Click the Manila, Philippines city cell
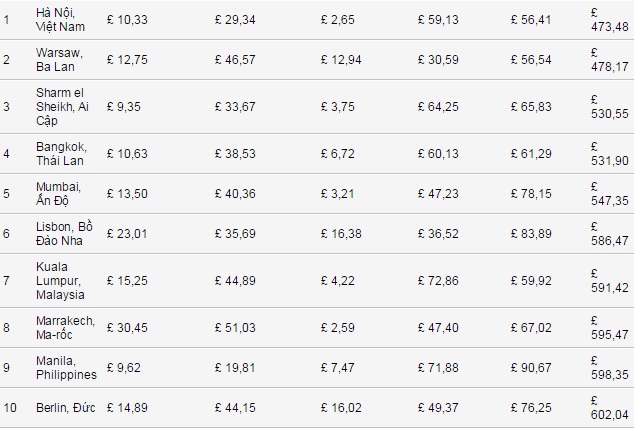636x428 pixels. click(65, 367)
